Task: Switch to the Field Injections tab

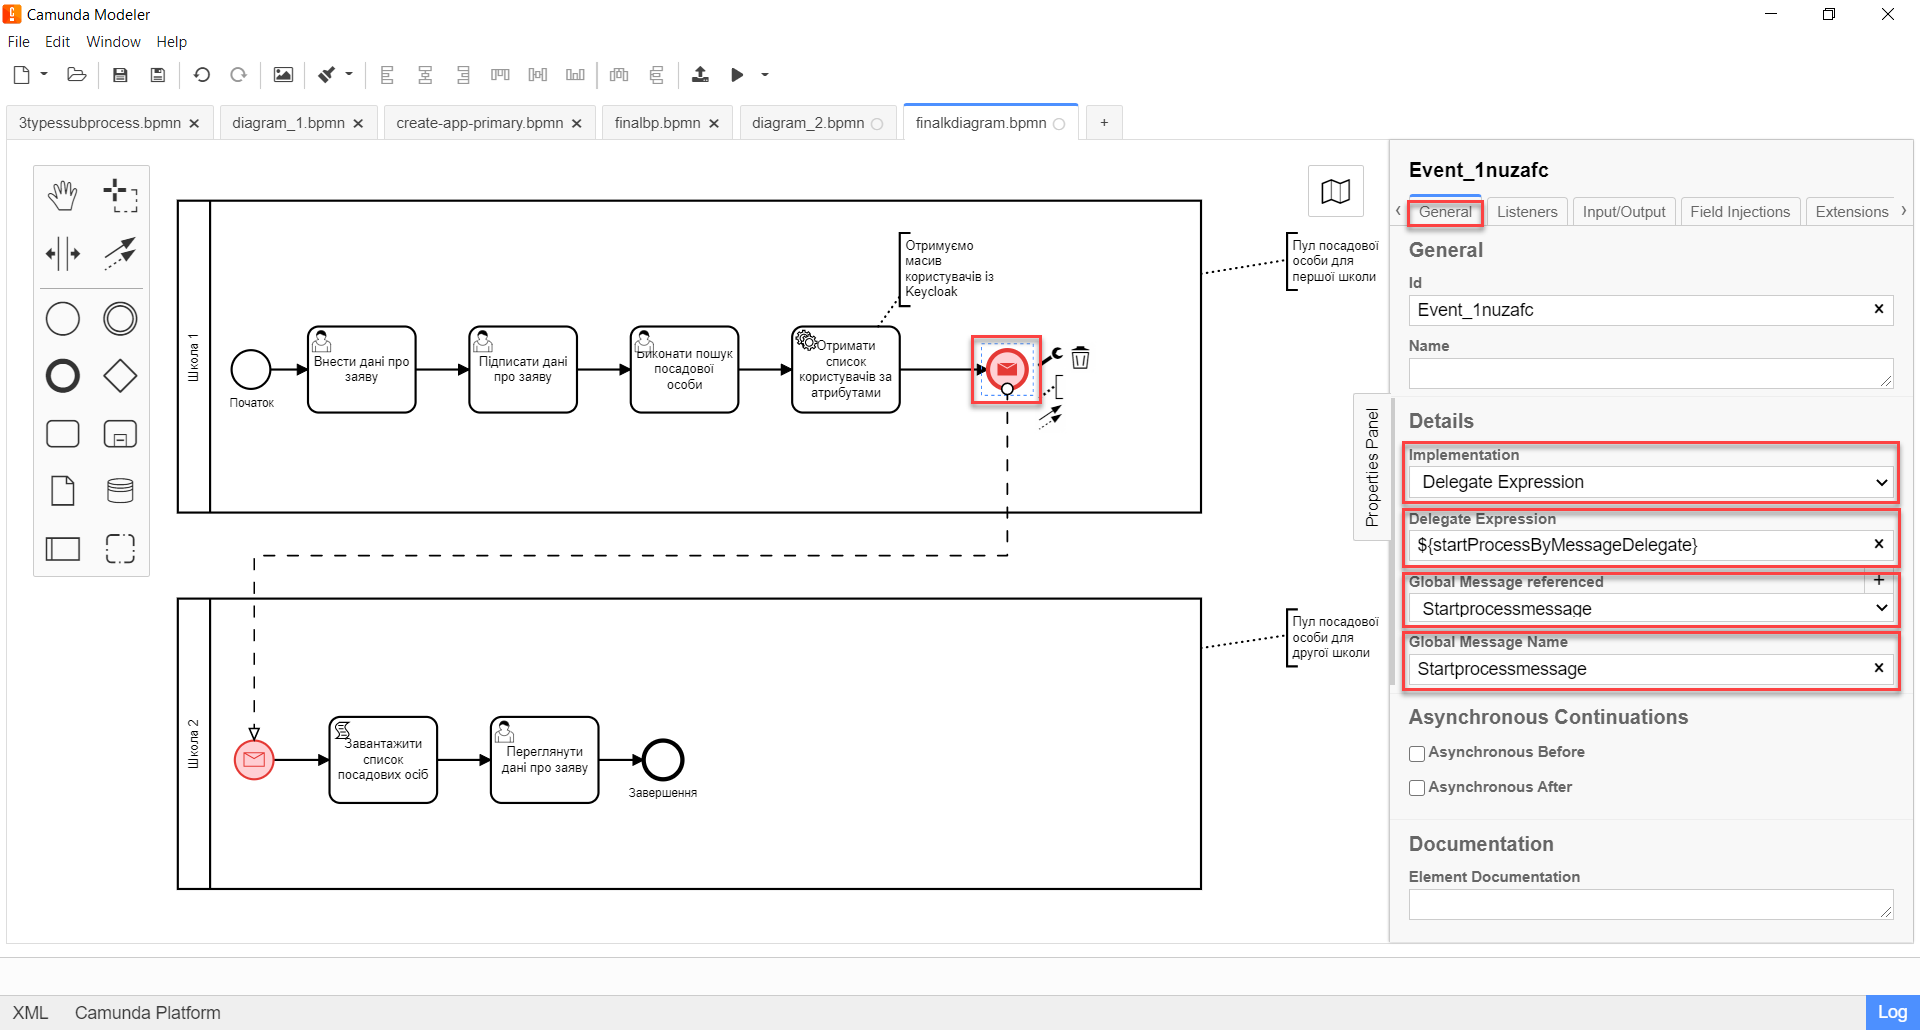Action: [x=1740, y=212]
